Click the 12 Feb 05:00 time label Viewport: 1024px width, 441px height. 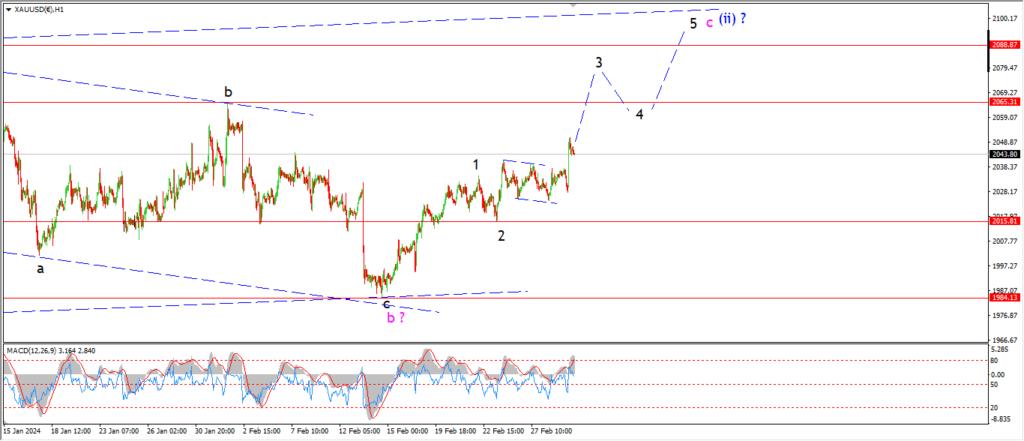[x=360, y=431]
